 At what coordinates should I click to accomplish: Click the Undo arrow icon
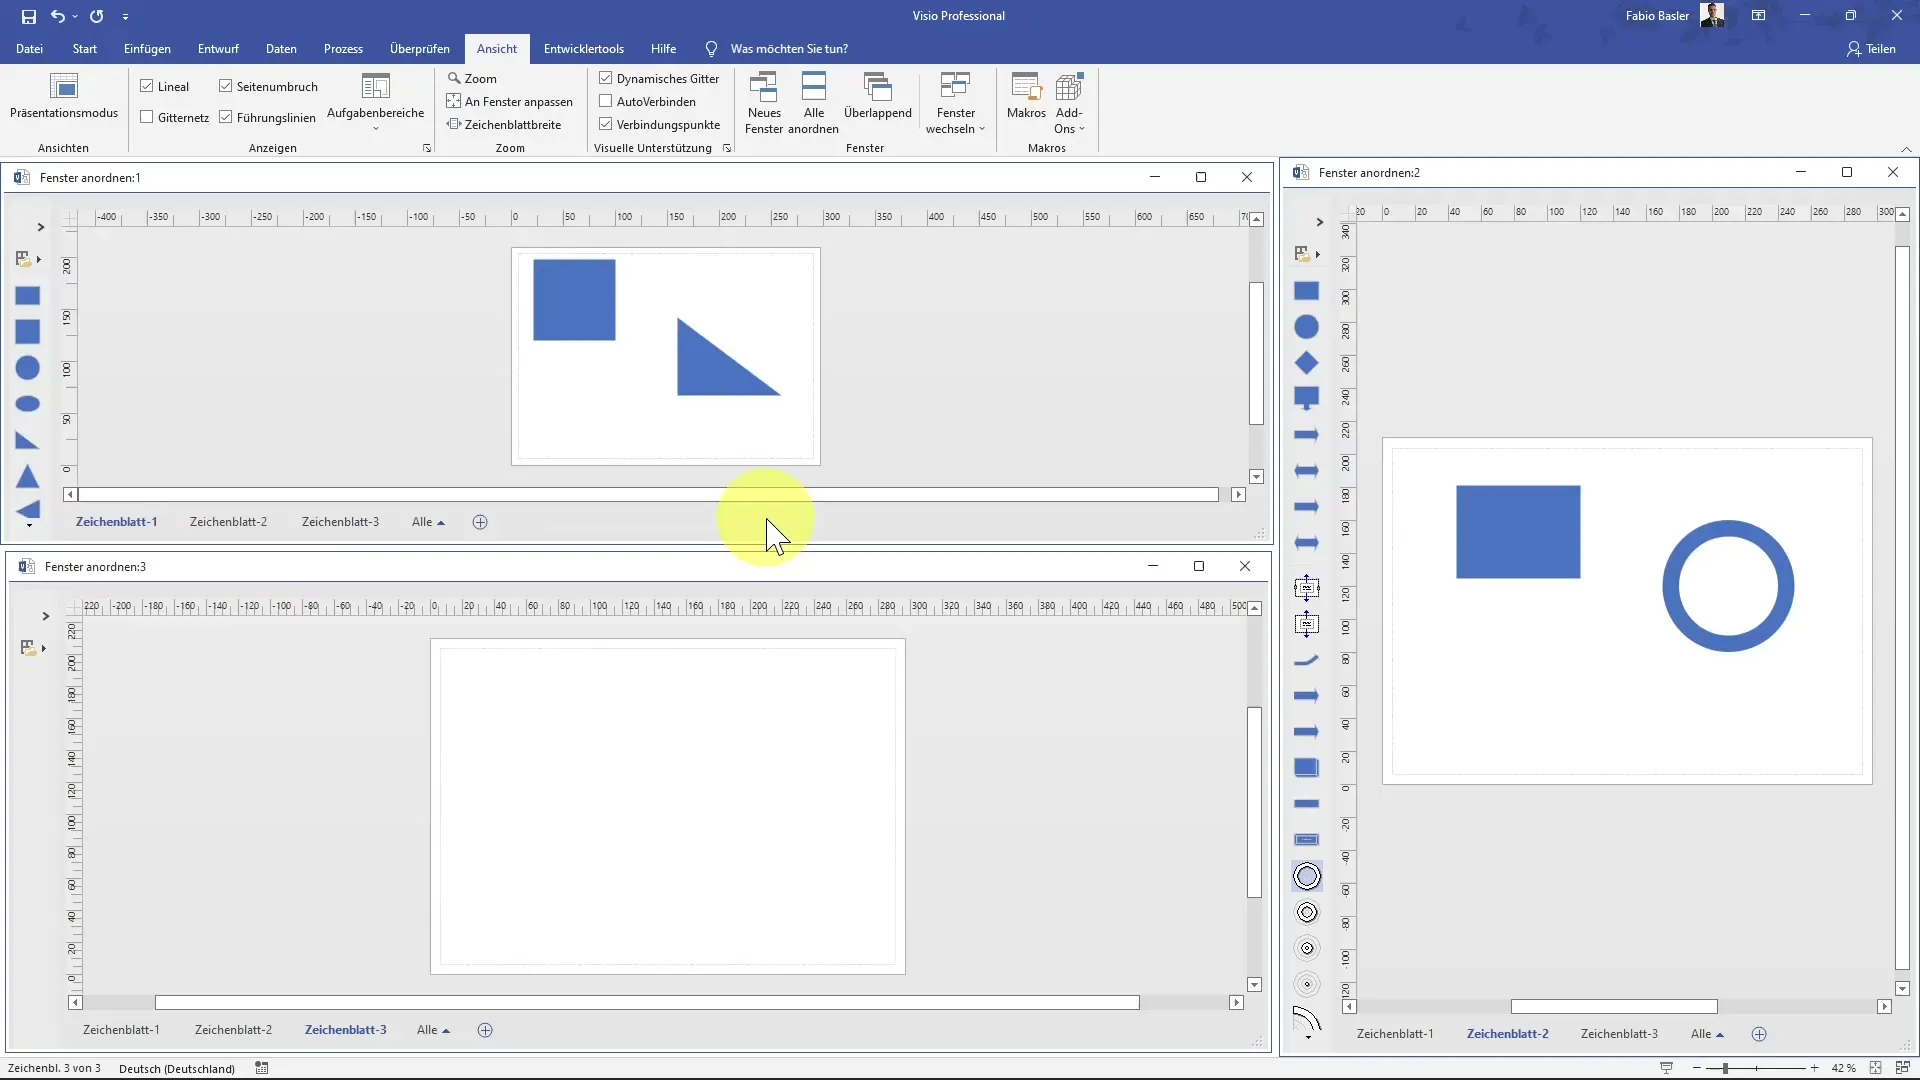(58, 16)
